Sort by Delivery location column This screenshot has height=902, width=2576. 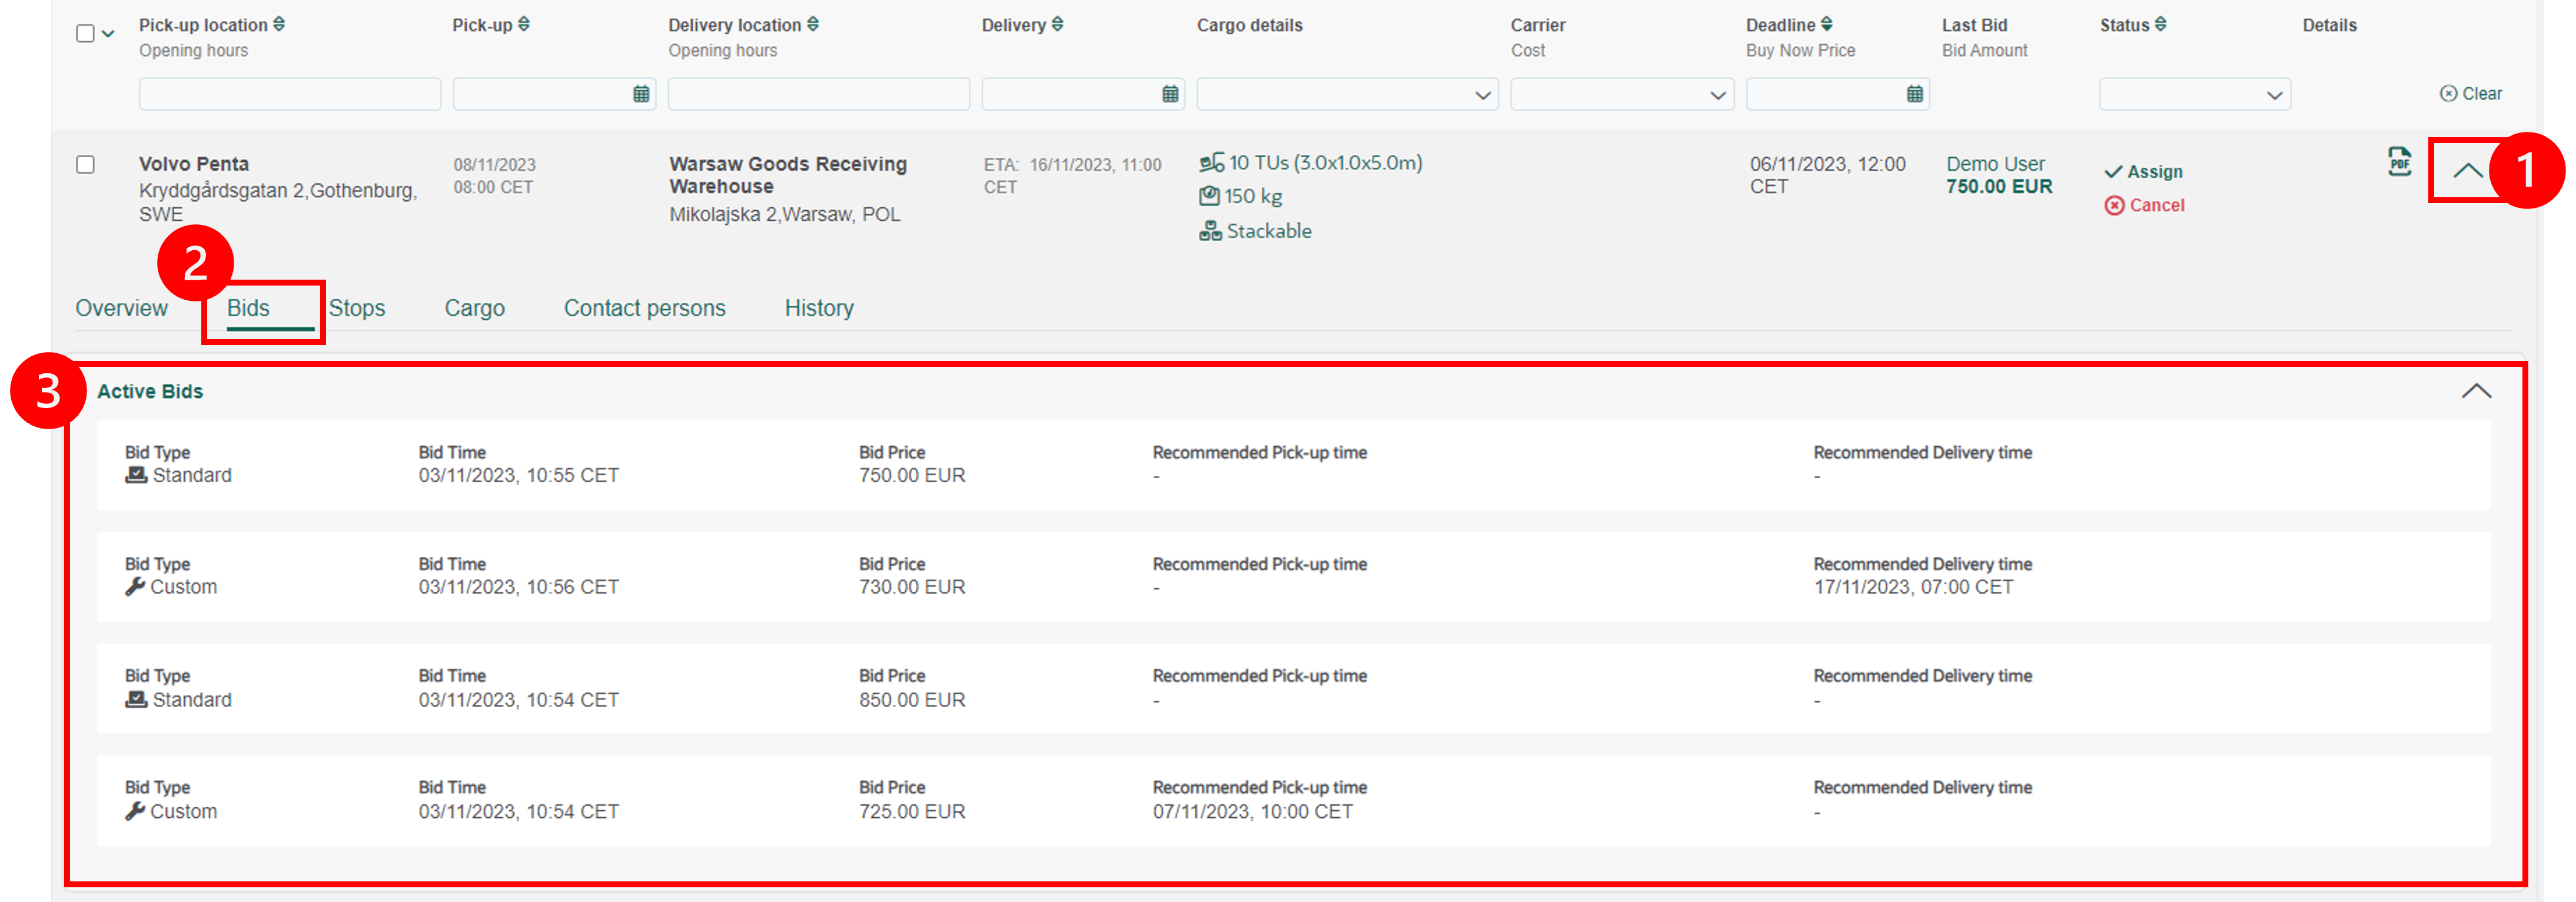pyautogui.click(x=813, y=24)
